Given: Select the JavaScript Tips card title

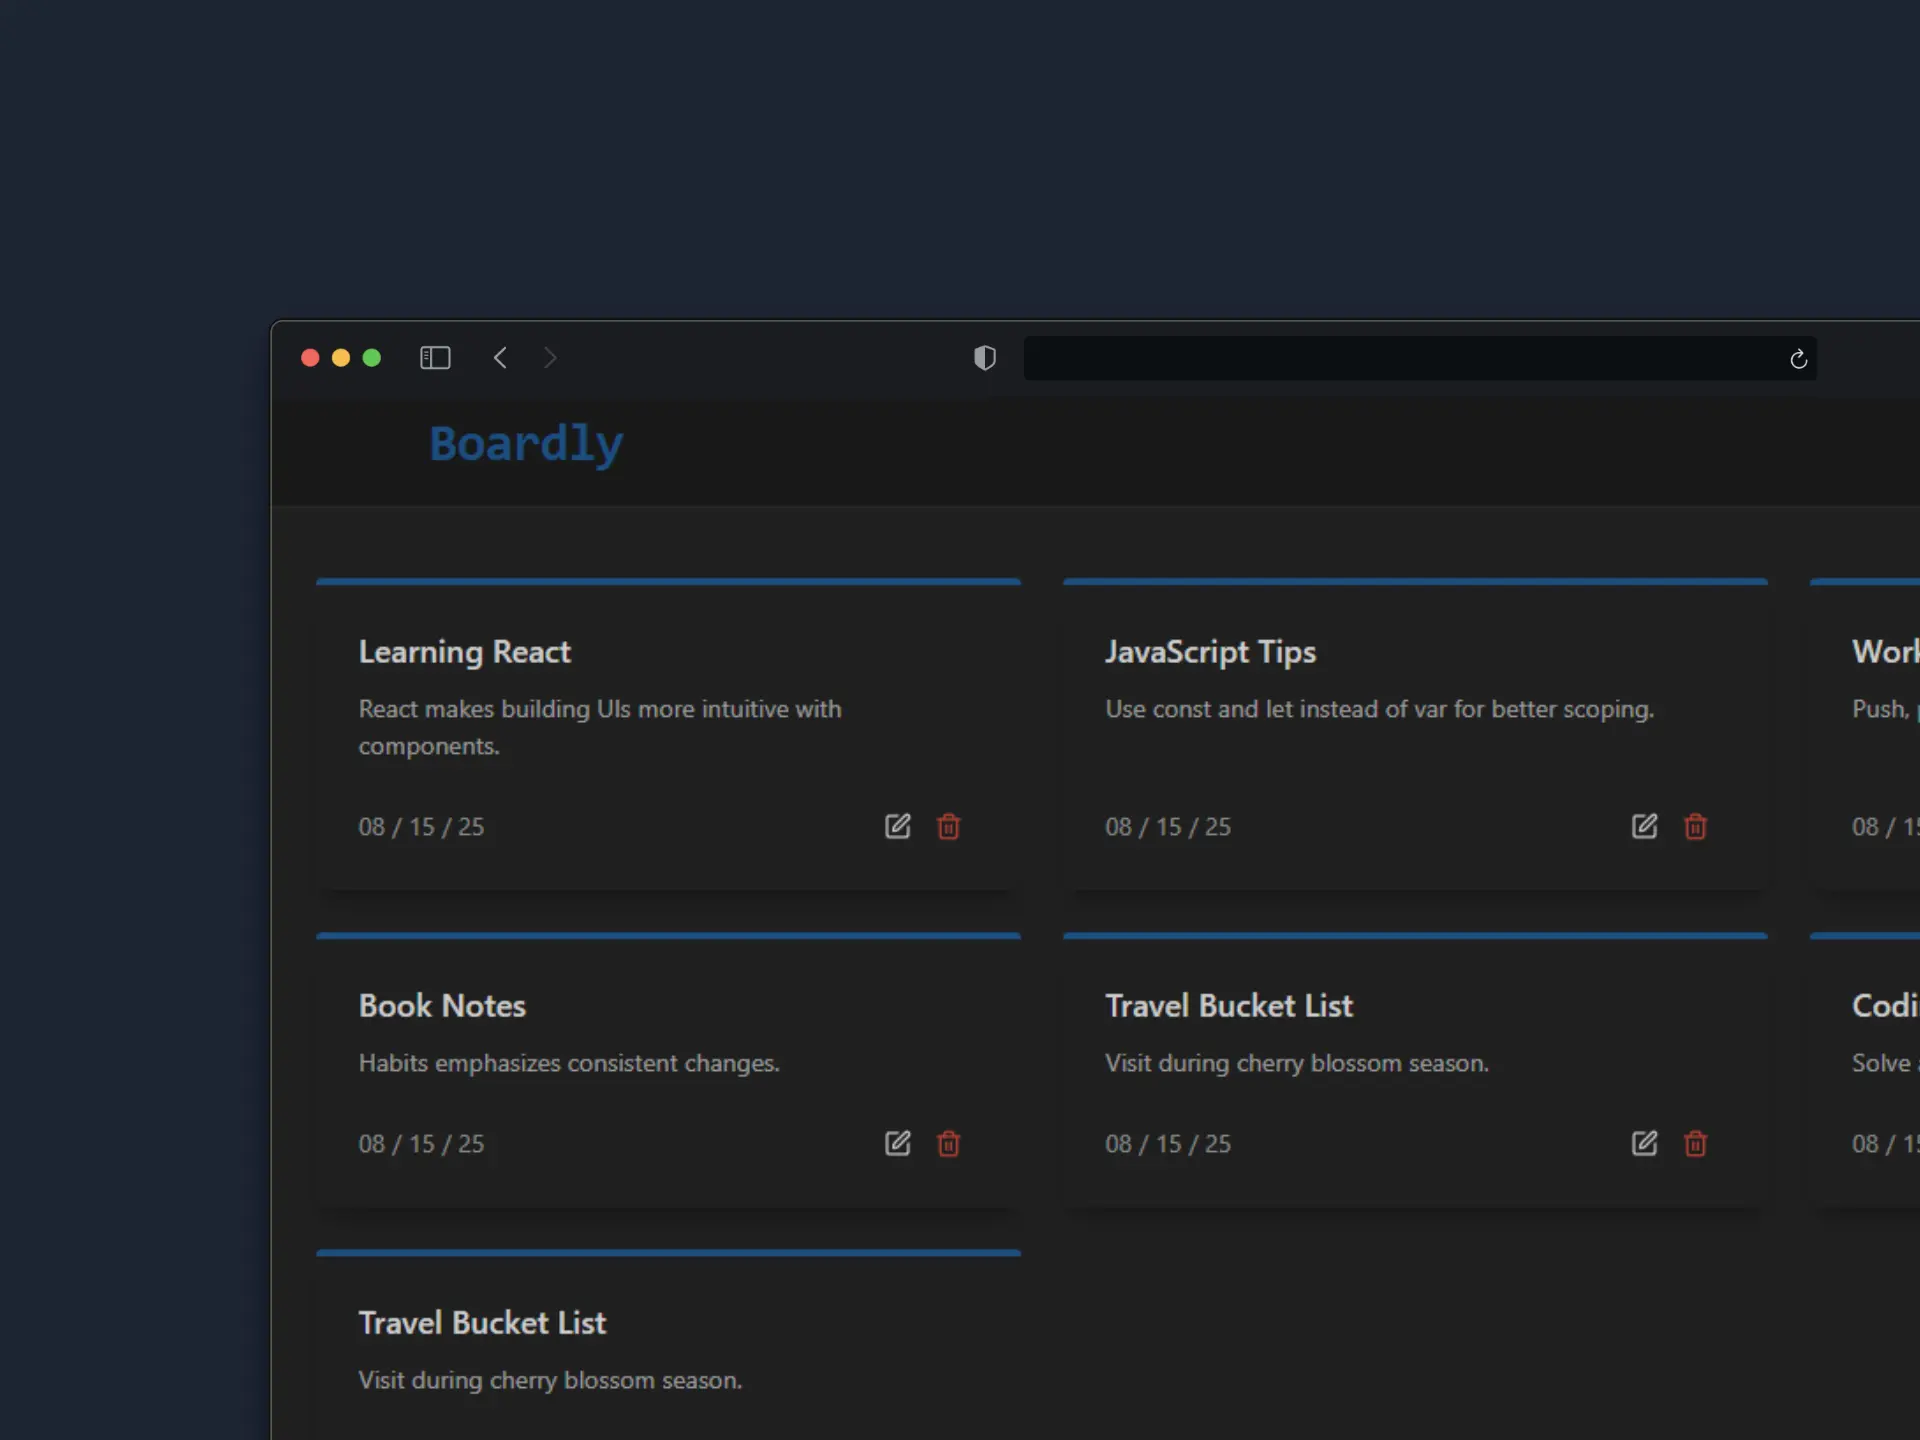Looking at the screenshot, I should pyautogui.click(x=1210, y=652).
